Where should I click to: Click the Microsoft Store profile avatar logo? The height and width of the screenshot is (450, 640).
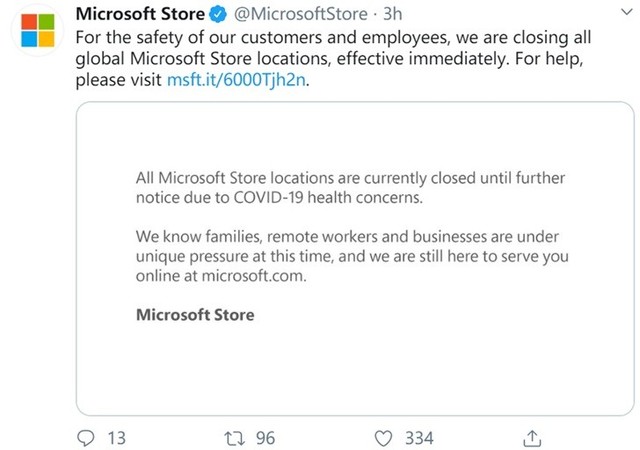[x=38, y=30]
